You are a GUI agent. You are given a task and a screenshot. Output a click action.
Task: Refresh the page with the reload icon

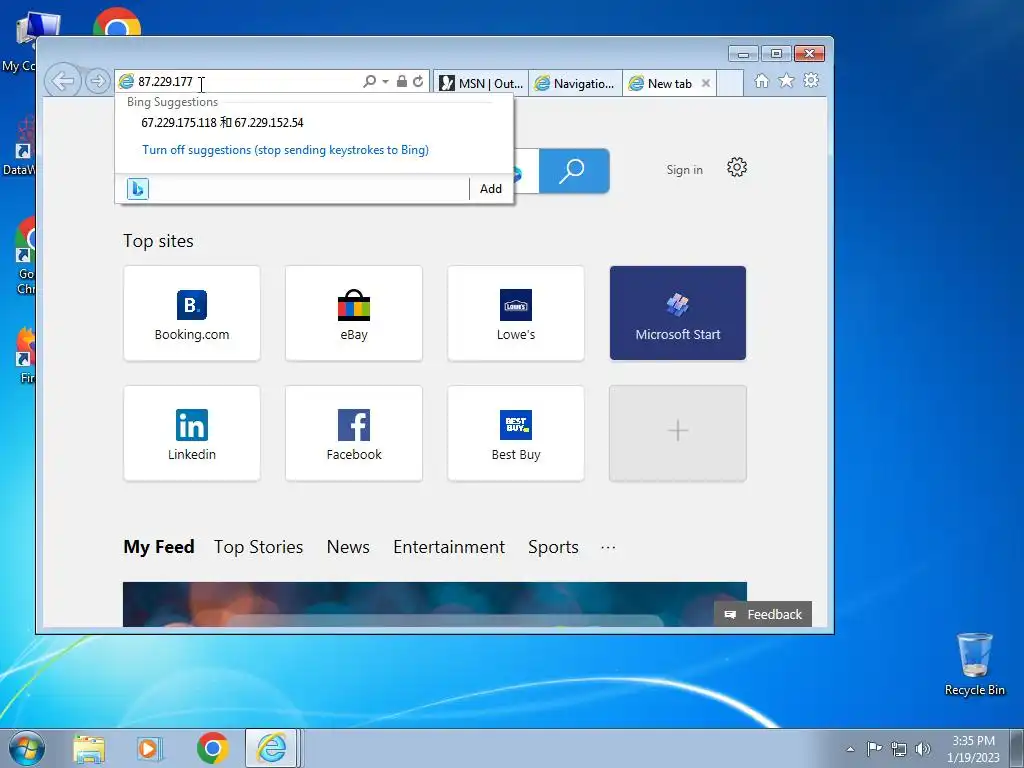(418, 82)
